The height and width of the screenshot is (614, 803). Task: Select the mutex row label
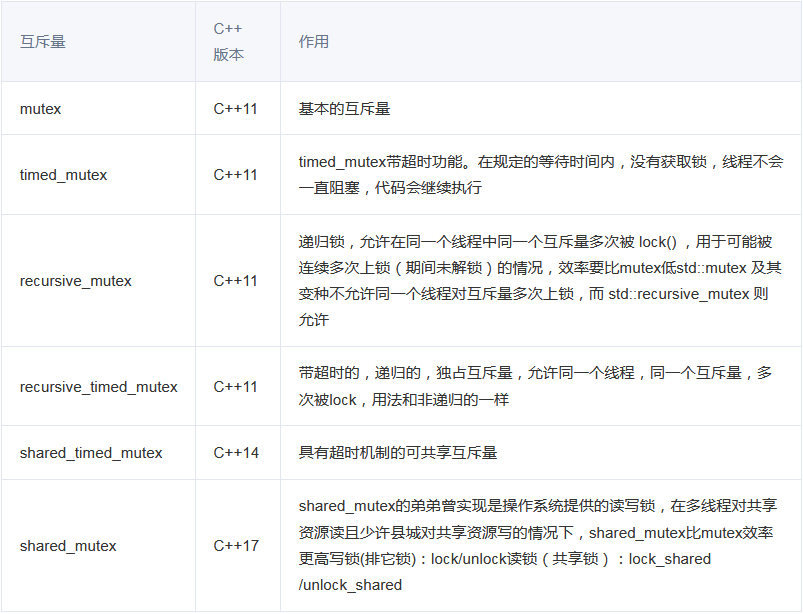coord(40,108)
